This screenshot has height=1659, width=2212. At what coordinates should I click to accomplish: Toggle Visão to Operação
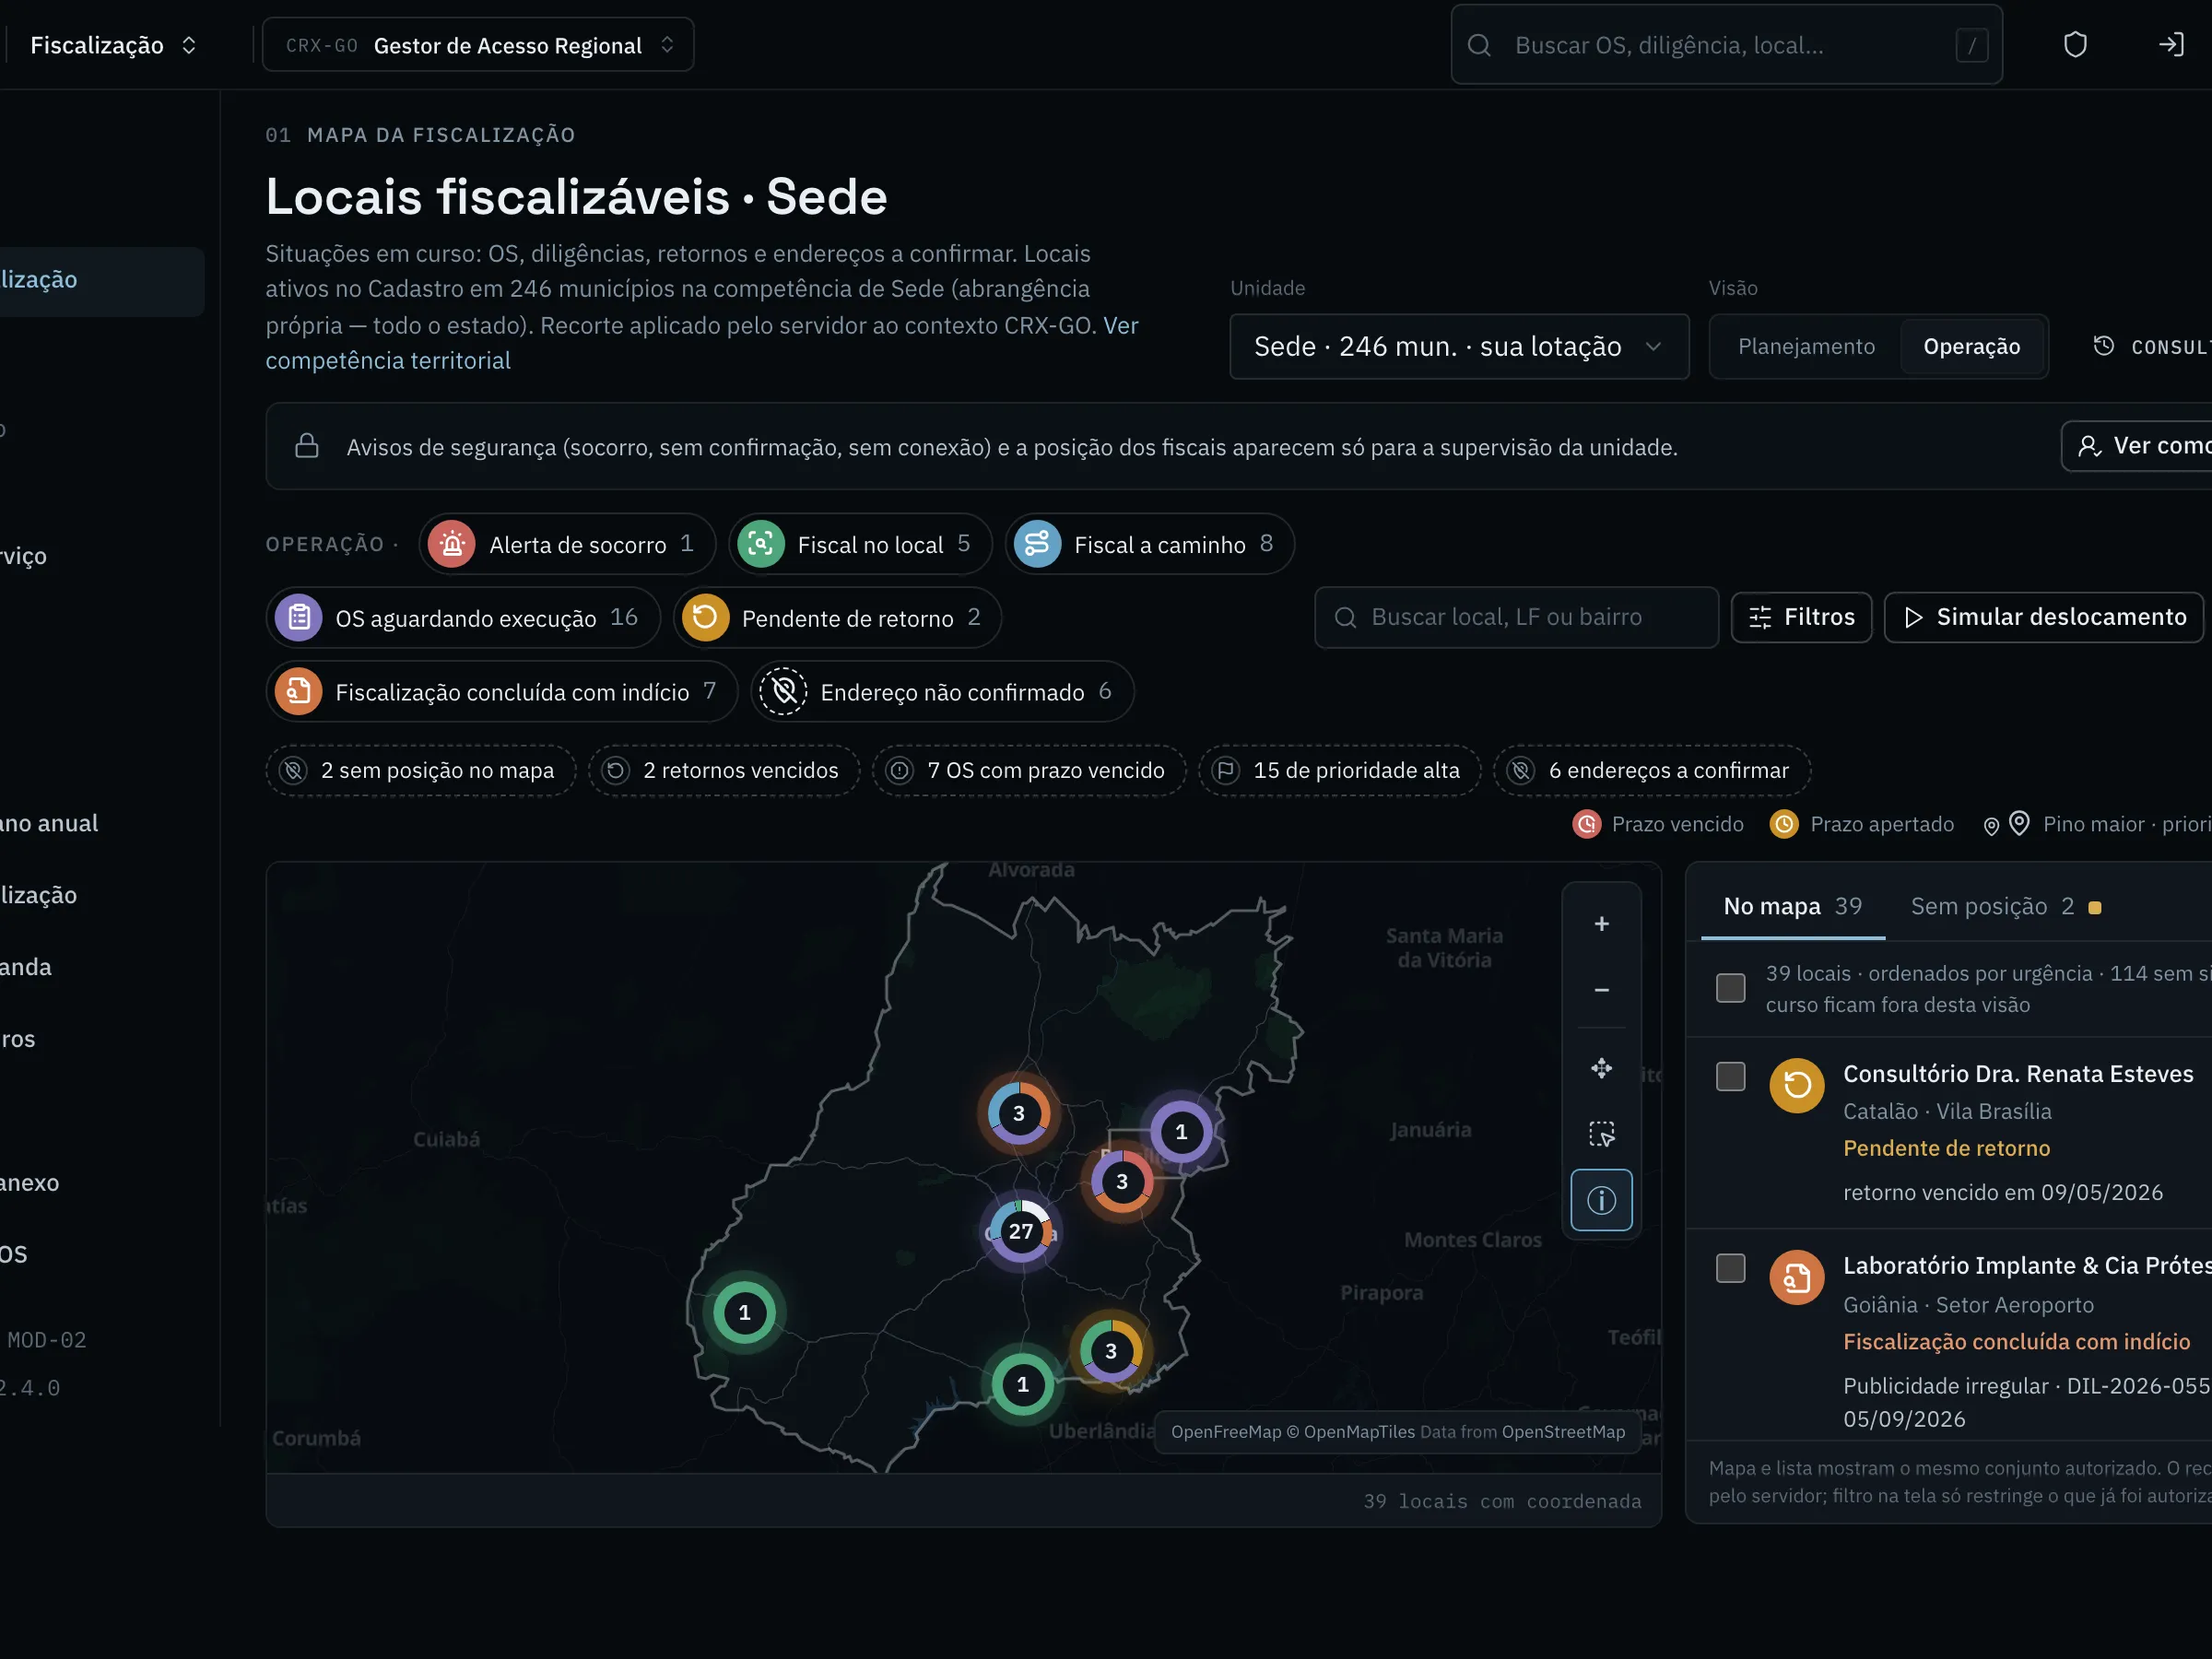point(1971,346)
